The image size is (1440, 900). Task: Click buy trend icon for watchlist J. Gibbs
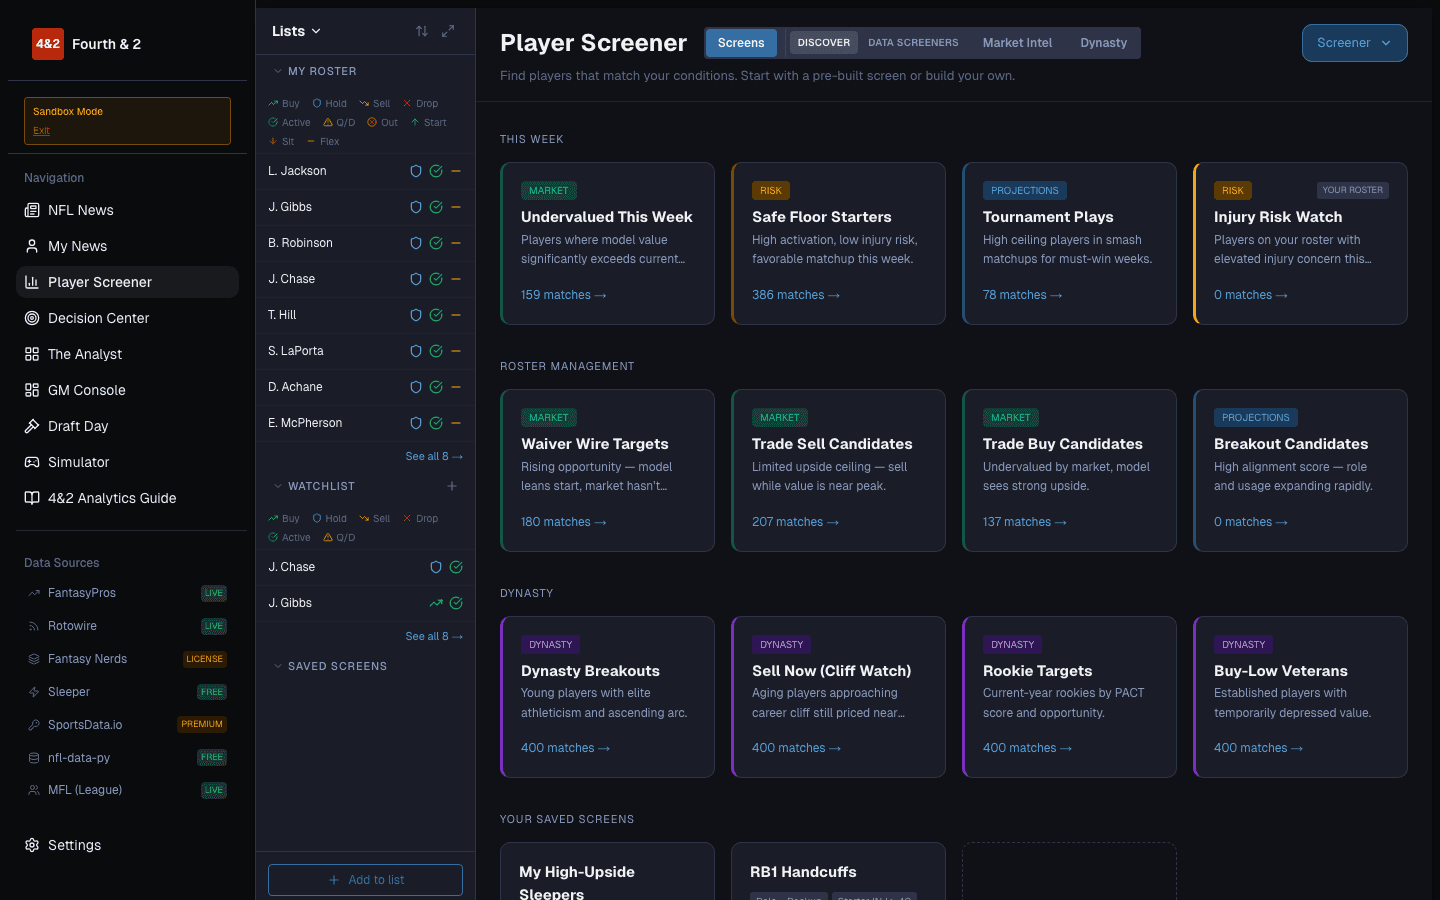point(436,603)
